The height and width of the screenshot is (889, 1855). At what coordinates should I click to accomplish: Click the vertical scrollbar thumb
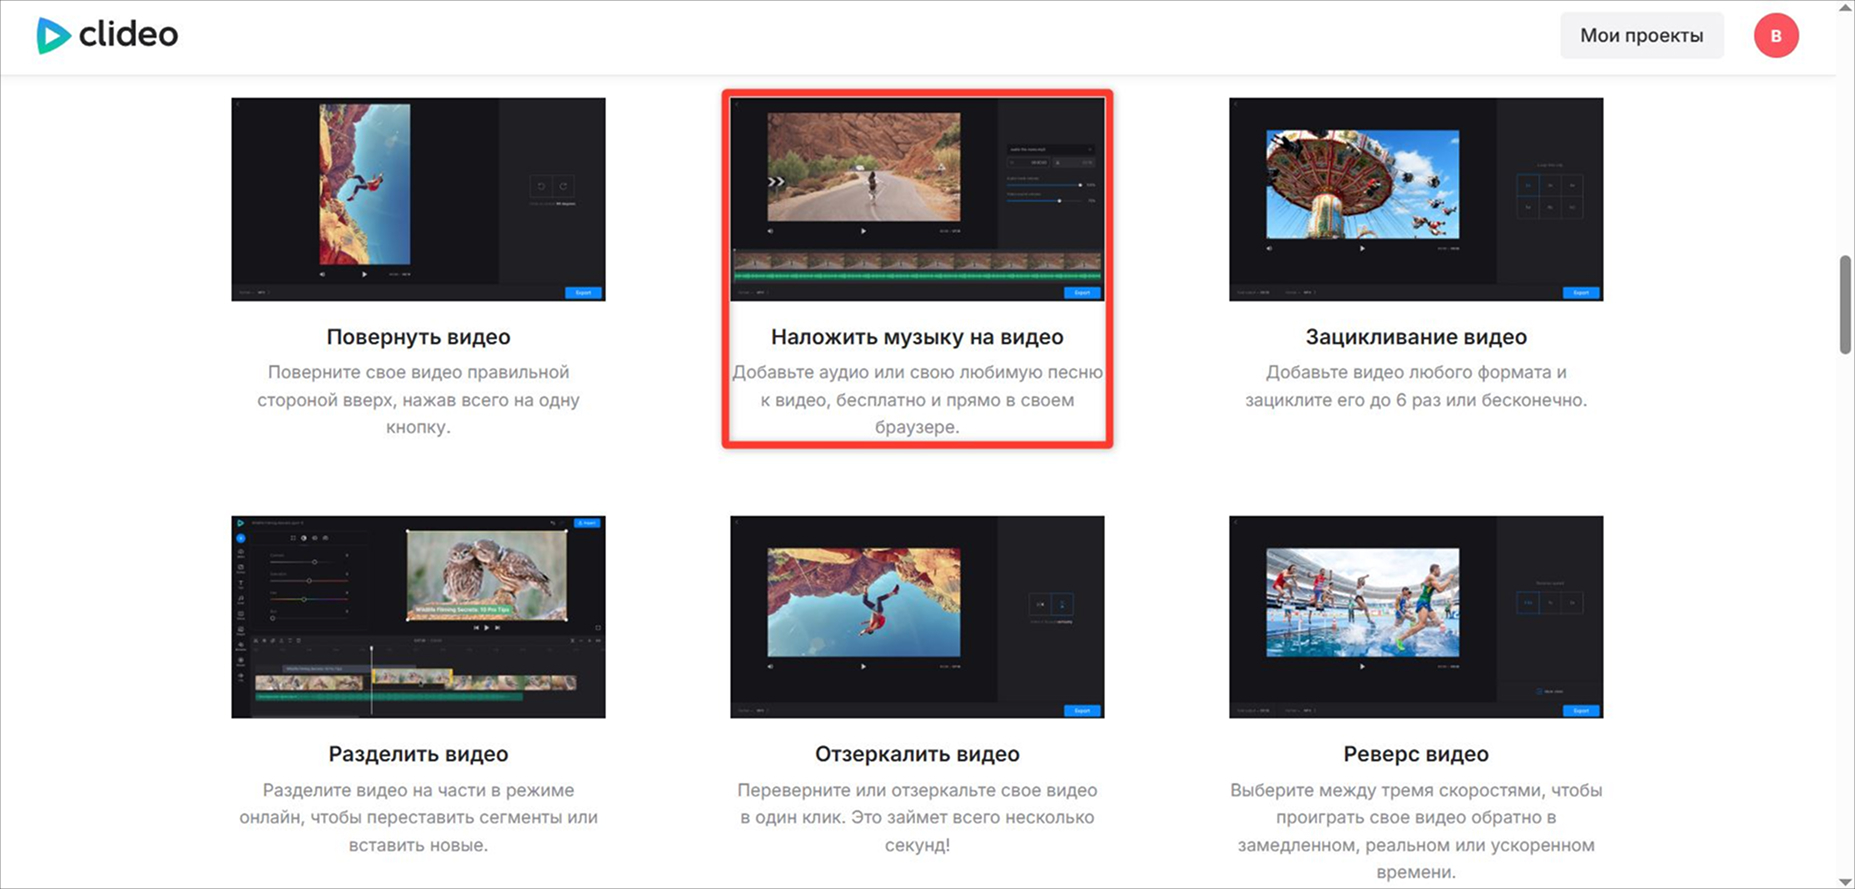(x=1845, y=305)
